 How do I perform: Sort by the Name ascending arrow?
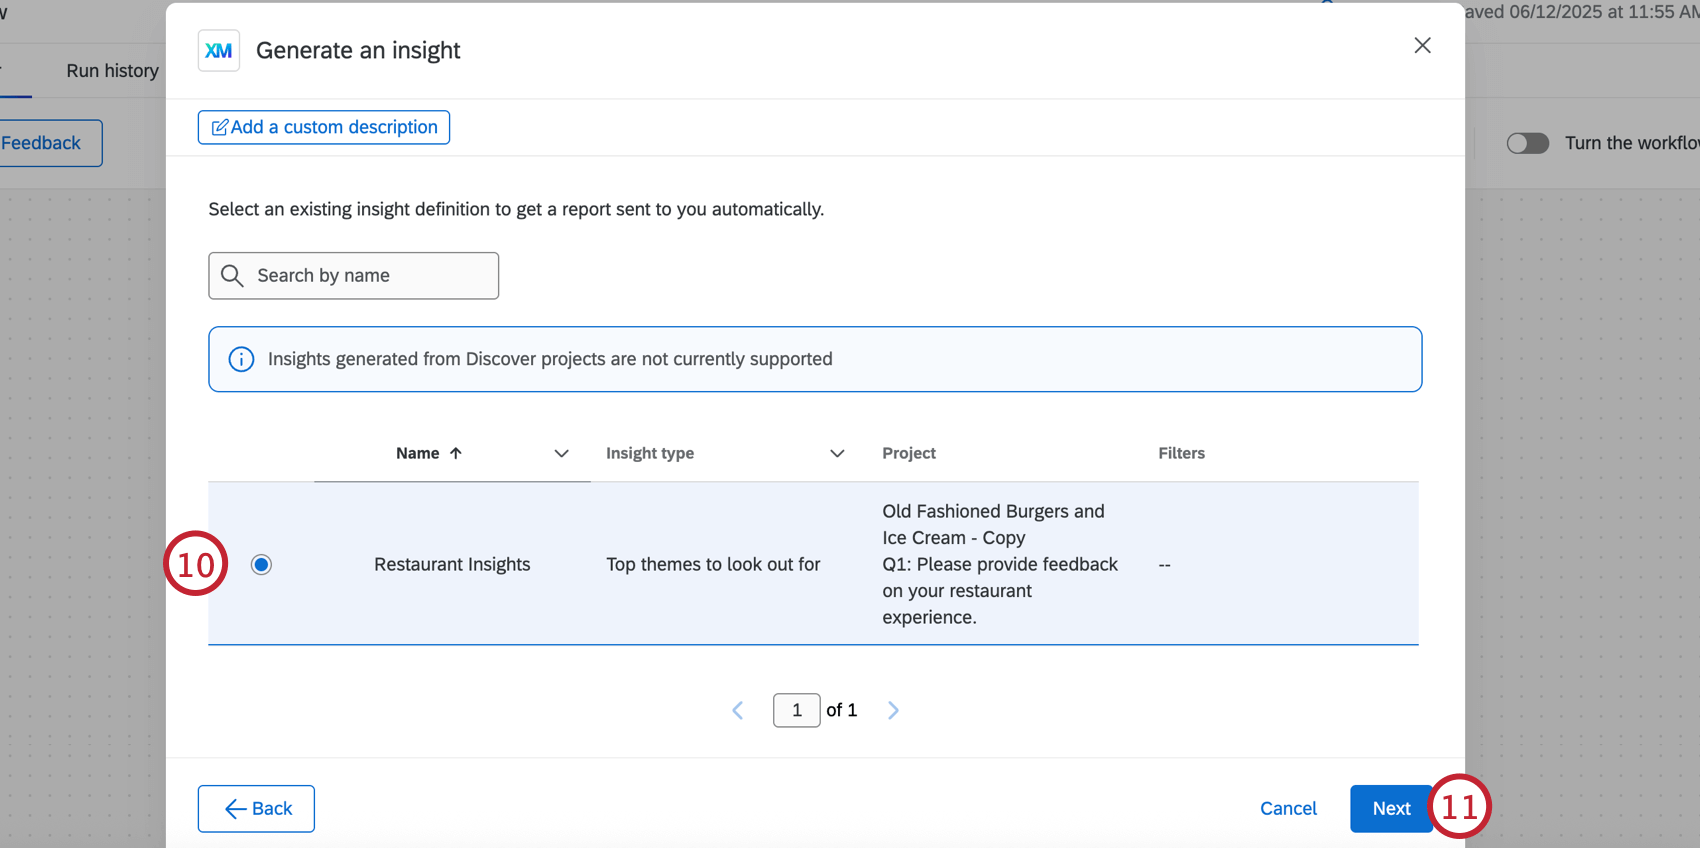point(456,453)
